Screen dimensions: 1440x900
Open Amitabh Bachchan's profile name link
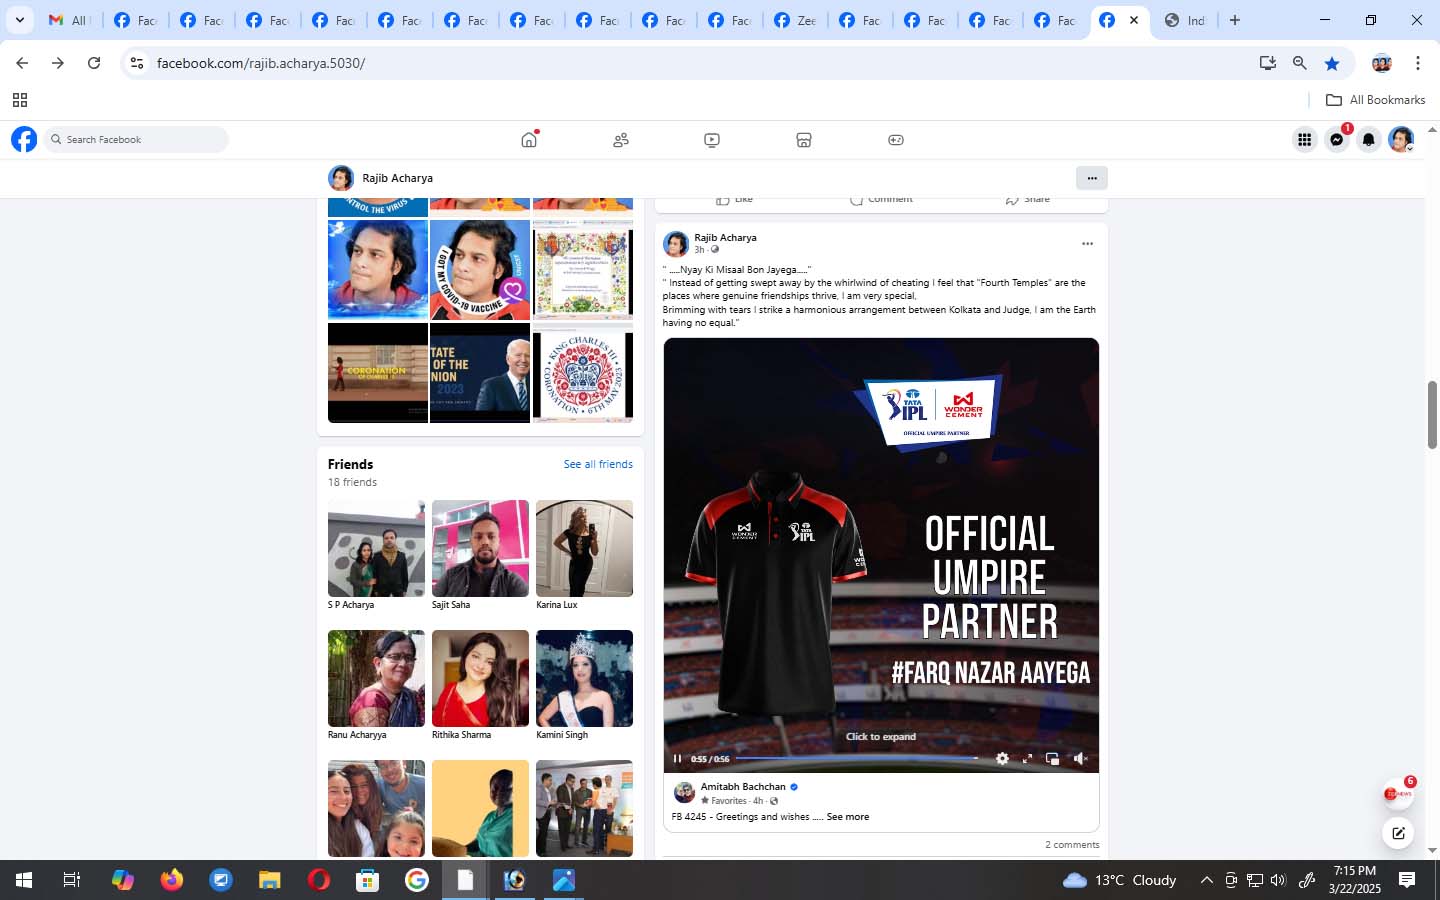[x=743, y=787]
